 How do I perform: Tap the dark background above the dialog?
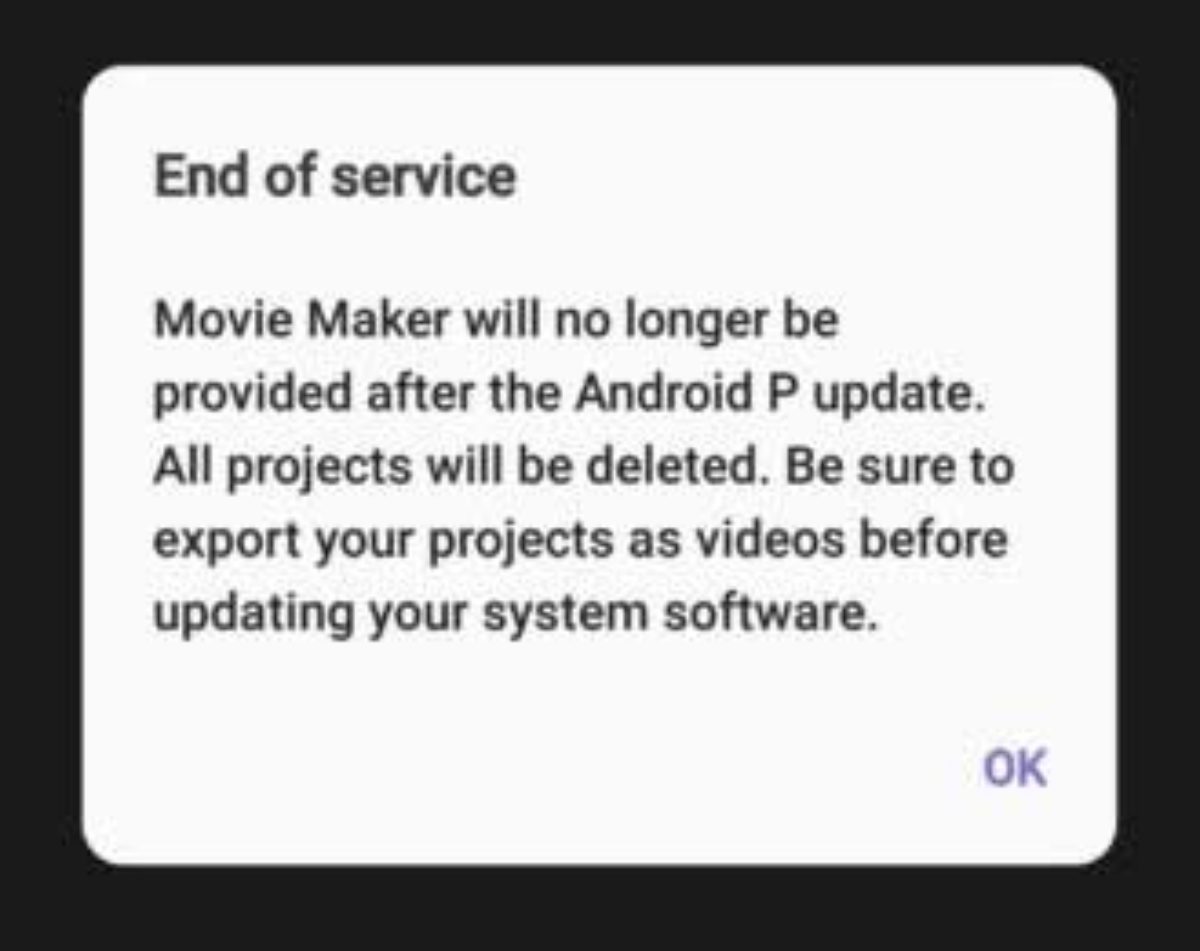(x=600, y=32)
